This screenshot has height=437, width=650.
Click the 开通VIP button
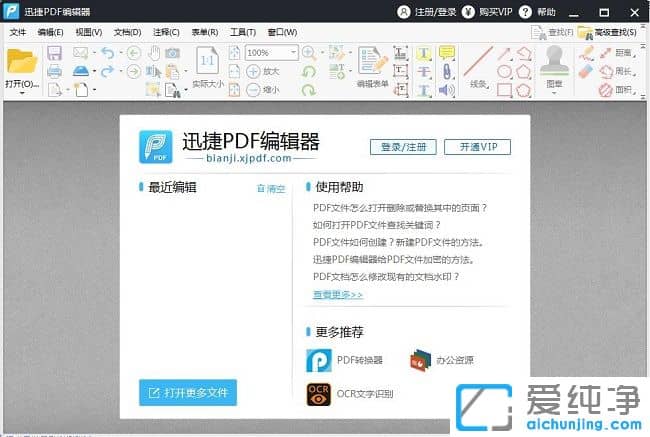click(x=478, y=147)
